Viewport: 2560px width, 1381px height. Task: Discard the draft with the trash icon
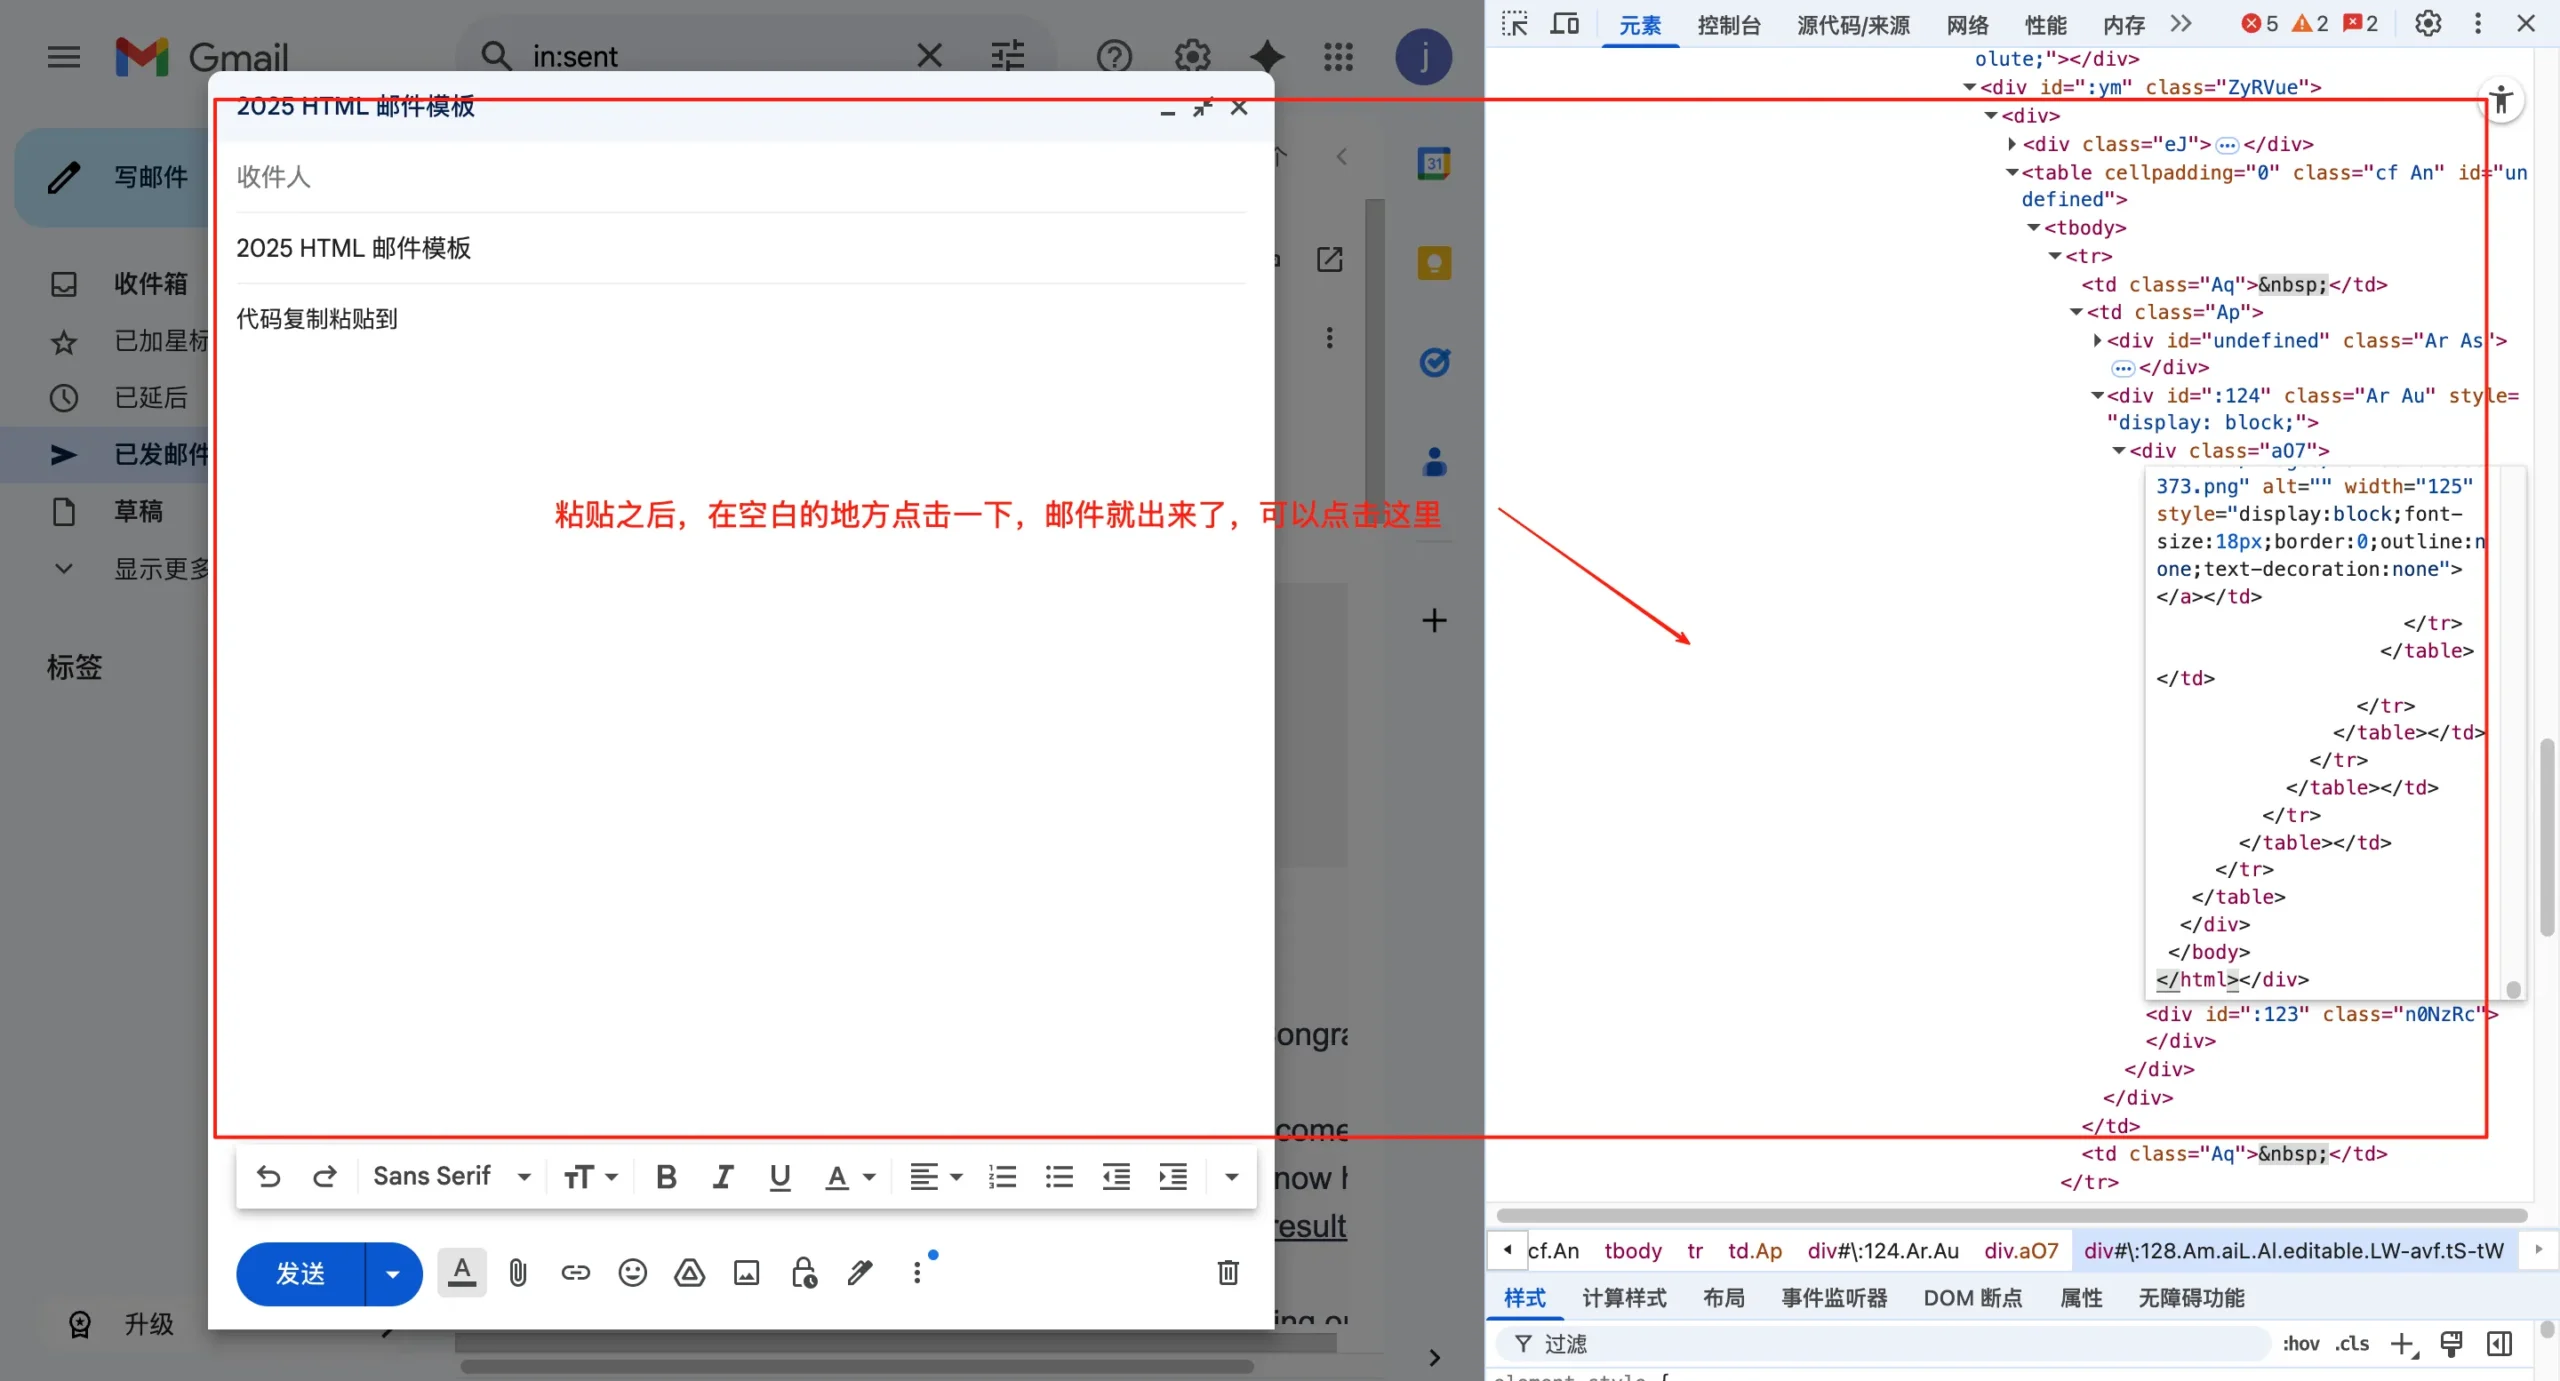point(1227,1272)
